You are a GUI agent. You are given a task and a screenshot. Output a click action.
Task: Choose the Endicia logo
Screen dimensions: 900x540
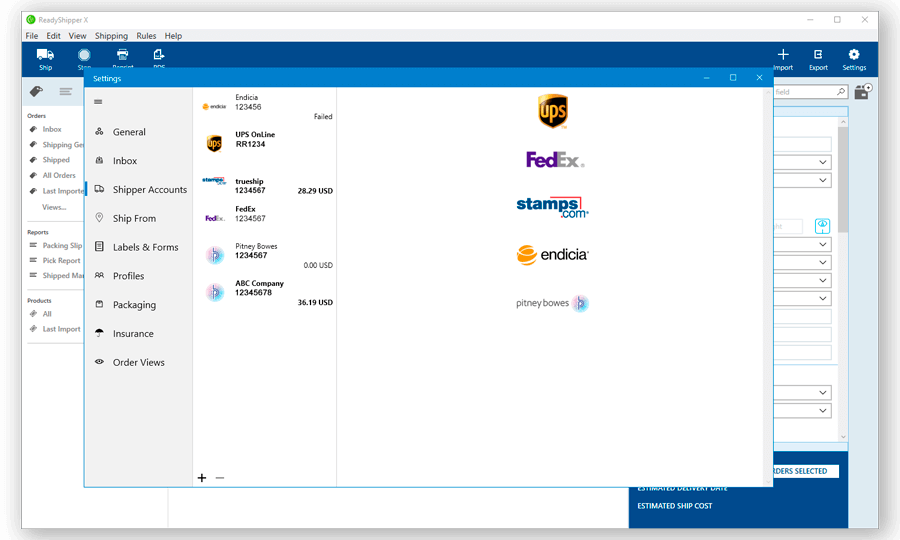[552, 255]
